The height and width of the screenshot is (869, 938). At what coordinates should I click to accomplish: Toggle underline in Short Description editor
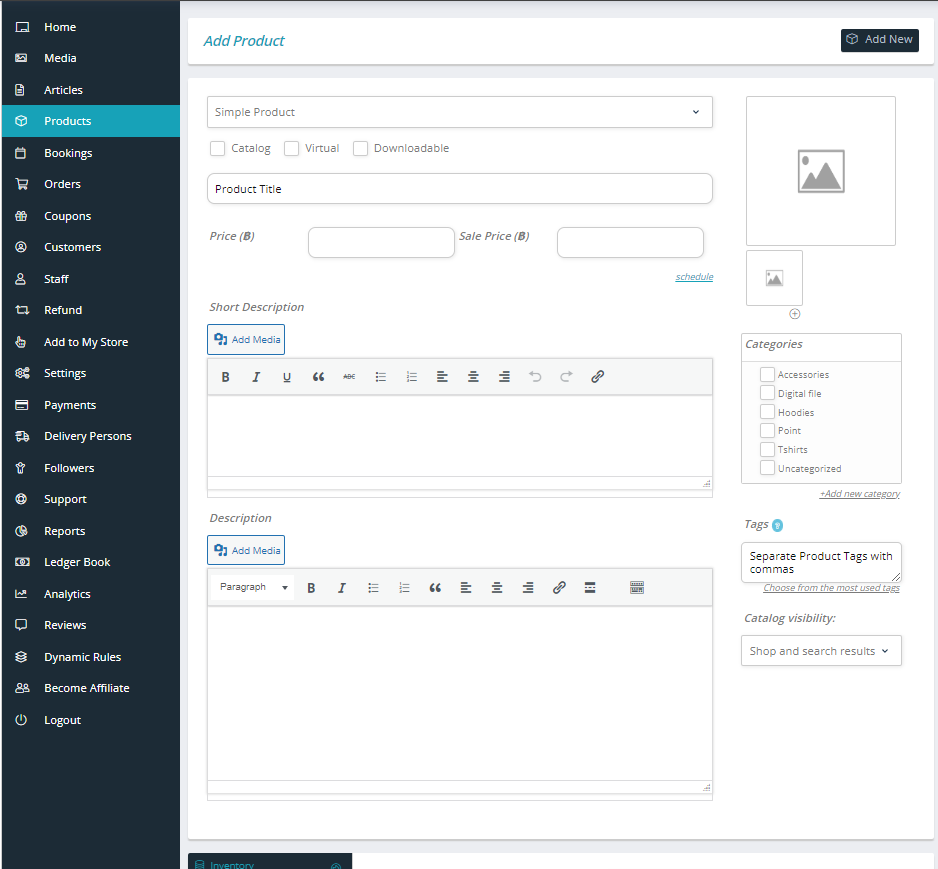point(287,377)
